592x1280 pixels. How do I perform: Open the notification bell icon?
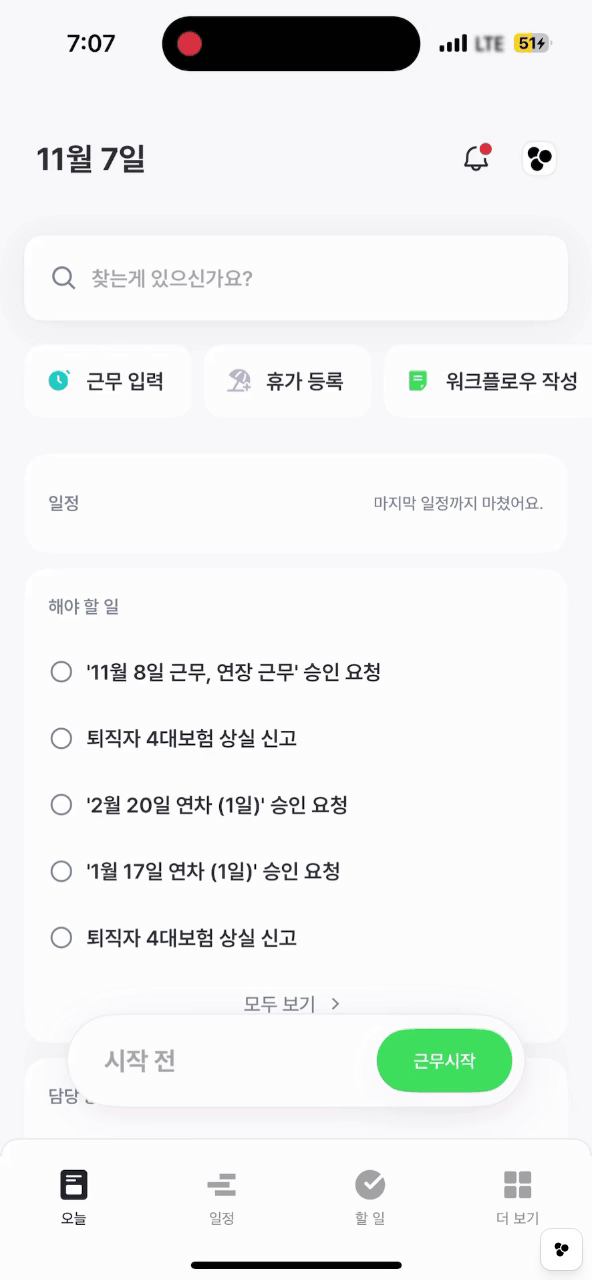click(476, 159)
